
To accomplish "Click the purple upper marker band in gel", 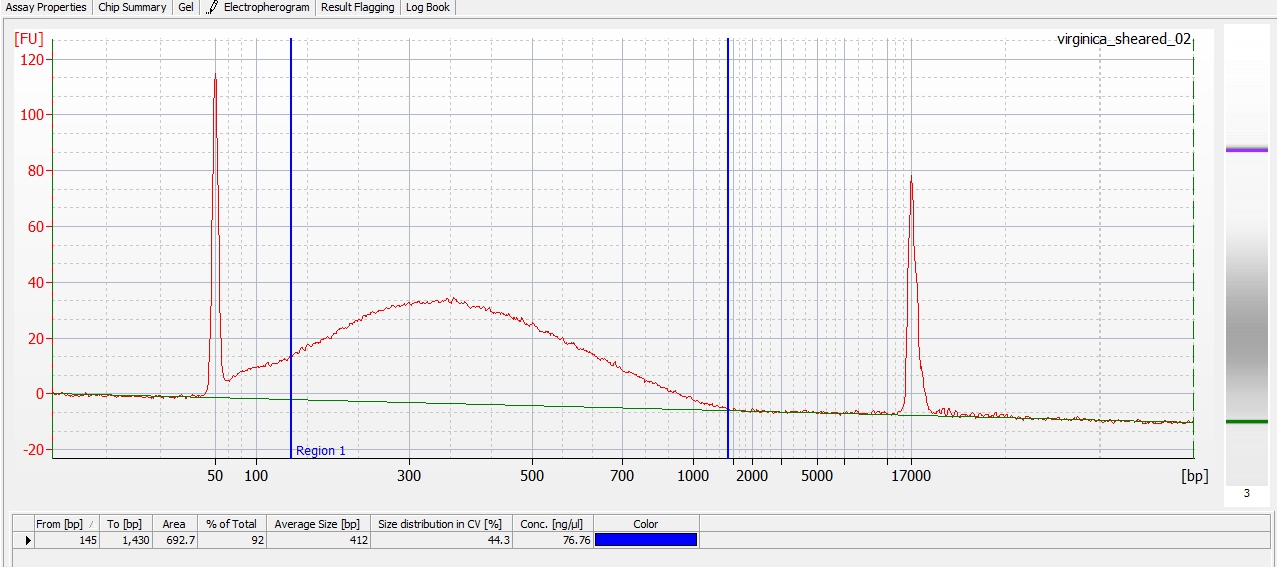I will [1246, 150].
